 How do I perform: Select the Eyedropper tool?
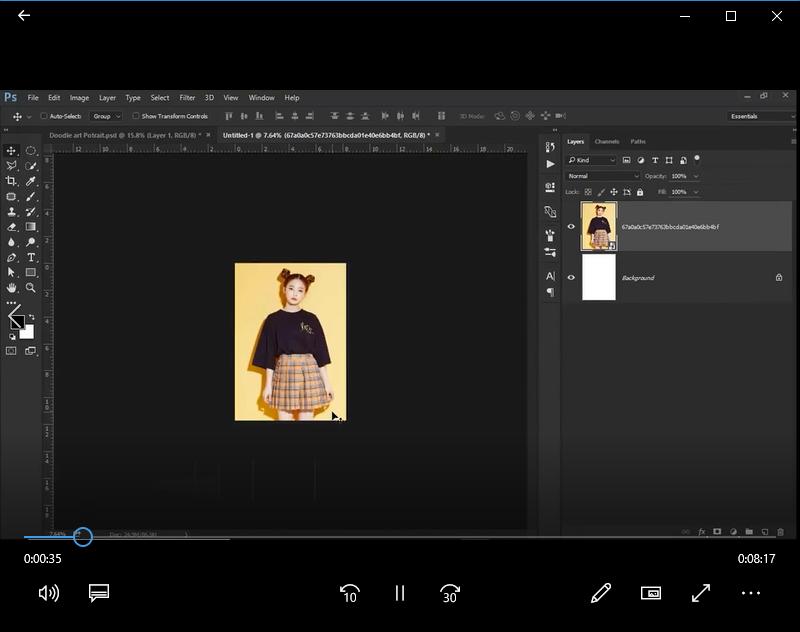[x=31, y=181]
